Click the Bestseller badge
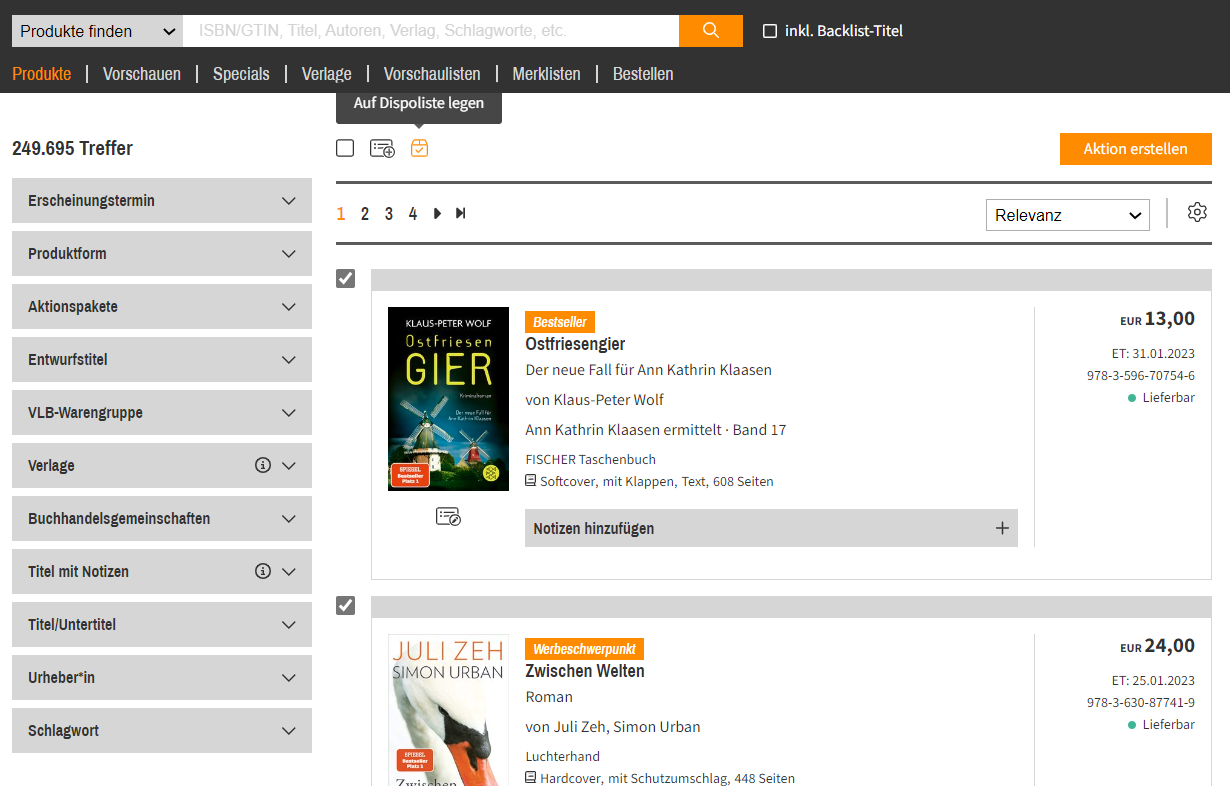This screenshot has height=786, width=1230. click(x=560, y=322)
